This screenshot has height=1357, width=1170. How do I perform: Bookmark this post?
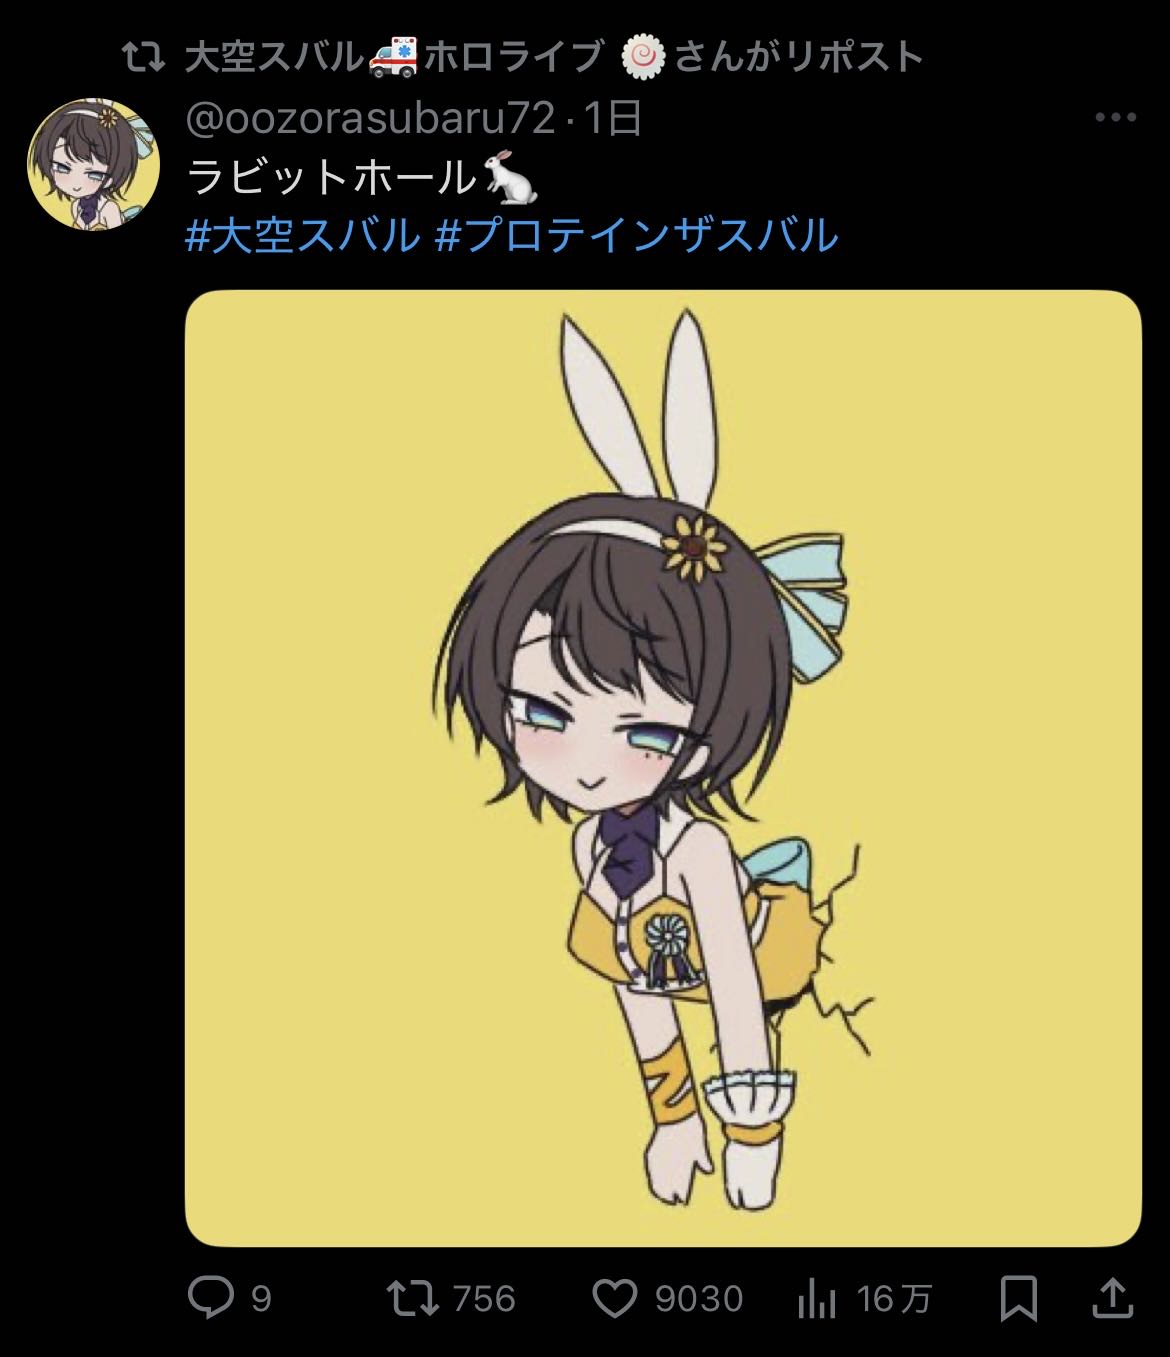point(1019,1298)
